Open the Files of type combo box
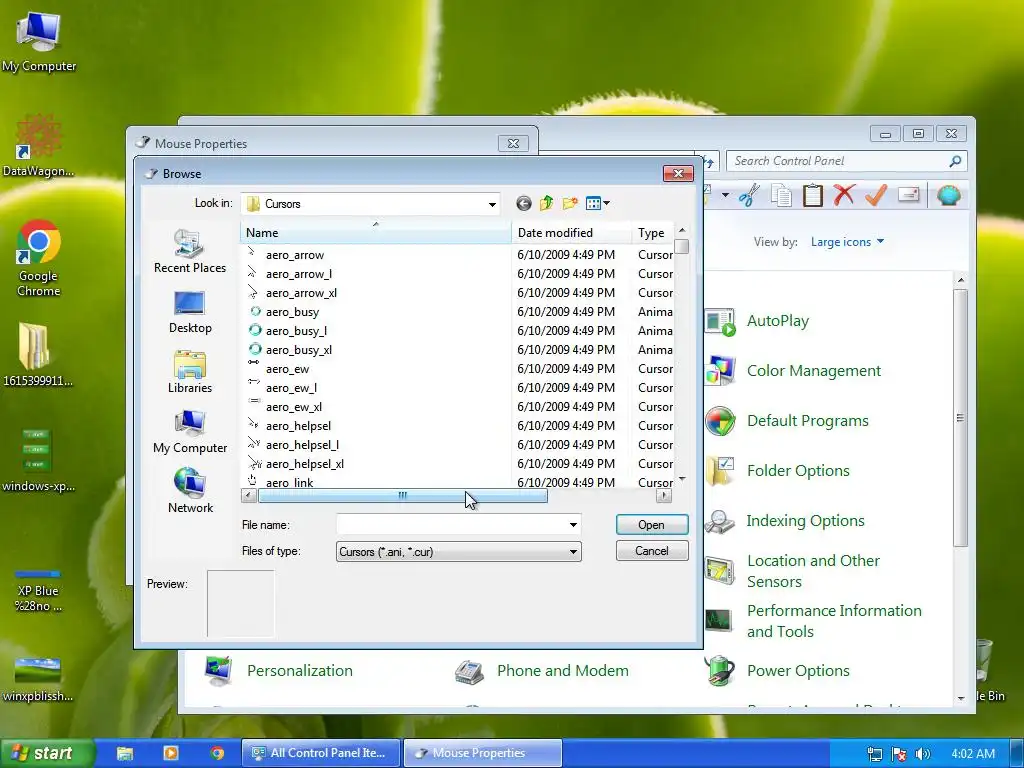Viewport: 1024px width, 768px height. [458, 551]
